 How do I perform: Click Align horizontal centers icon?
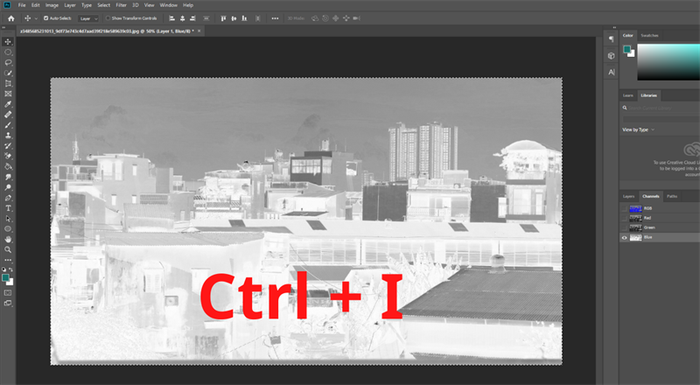(x=183, y=18)
